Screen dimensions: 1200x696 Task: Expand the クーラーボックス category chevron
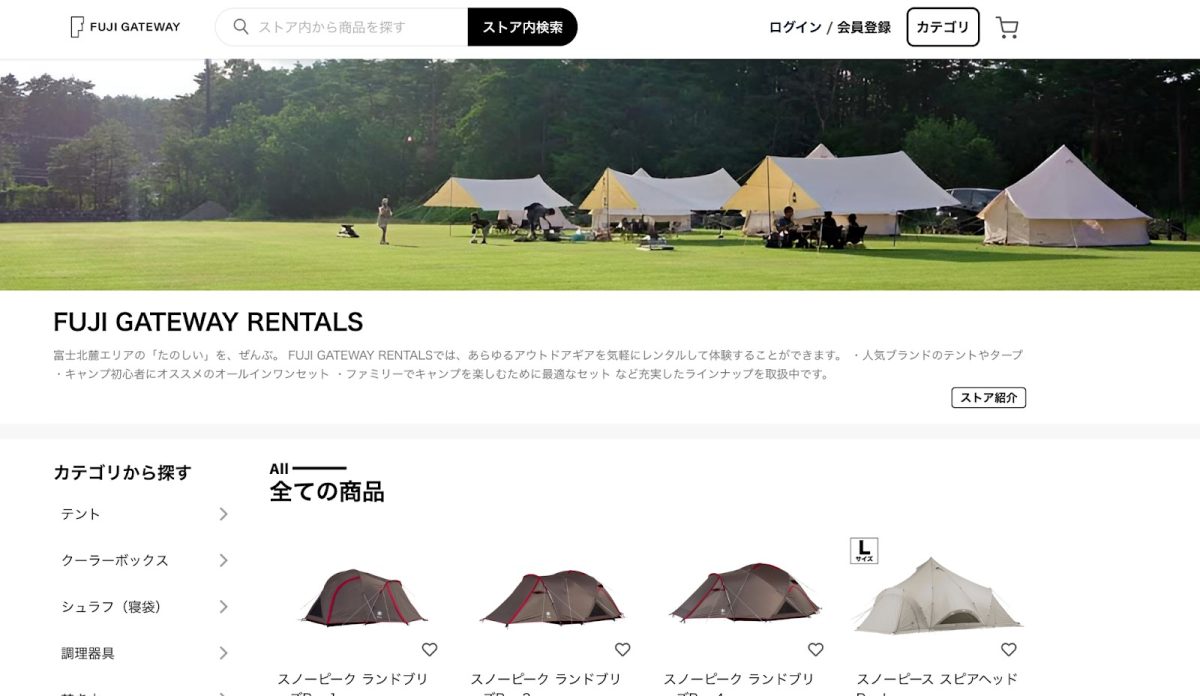click(223, 560)
